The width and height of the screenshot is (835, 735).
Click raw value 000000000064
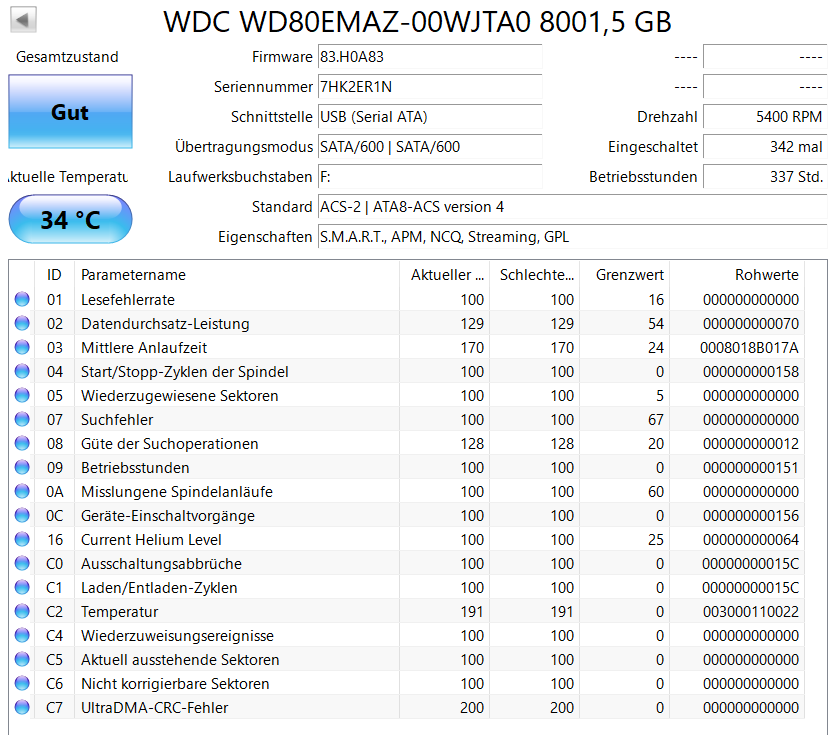(751, 539)
